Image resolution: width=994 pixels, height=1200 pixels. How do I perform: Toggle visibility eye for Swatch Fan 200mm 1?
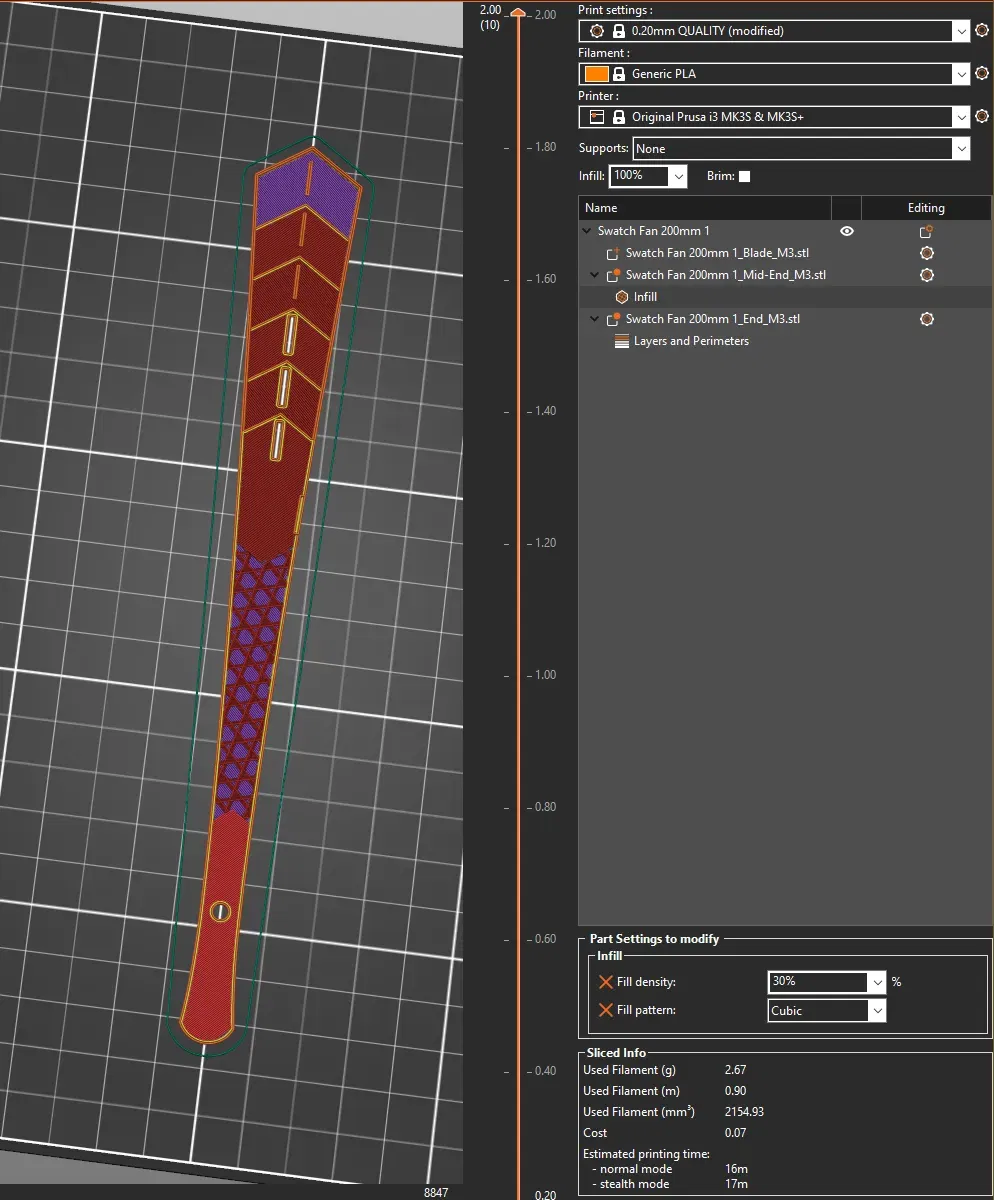847,231
